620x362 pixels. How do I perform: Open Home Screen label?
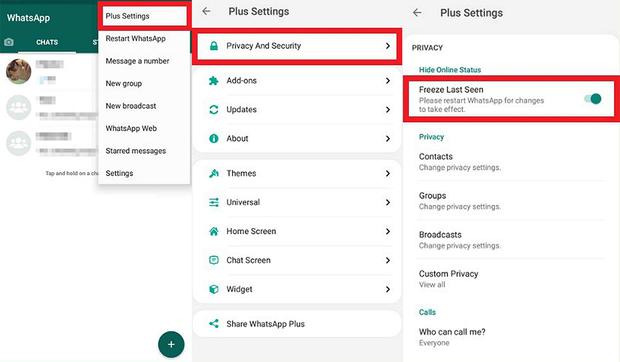pos(251,231)
